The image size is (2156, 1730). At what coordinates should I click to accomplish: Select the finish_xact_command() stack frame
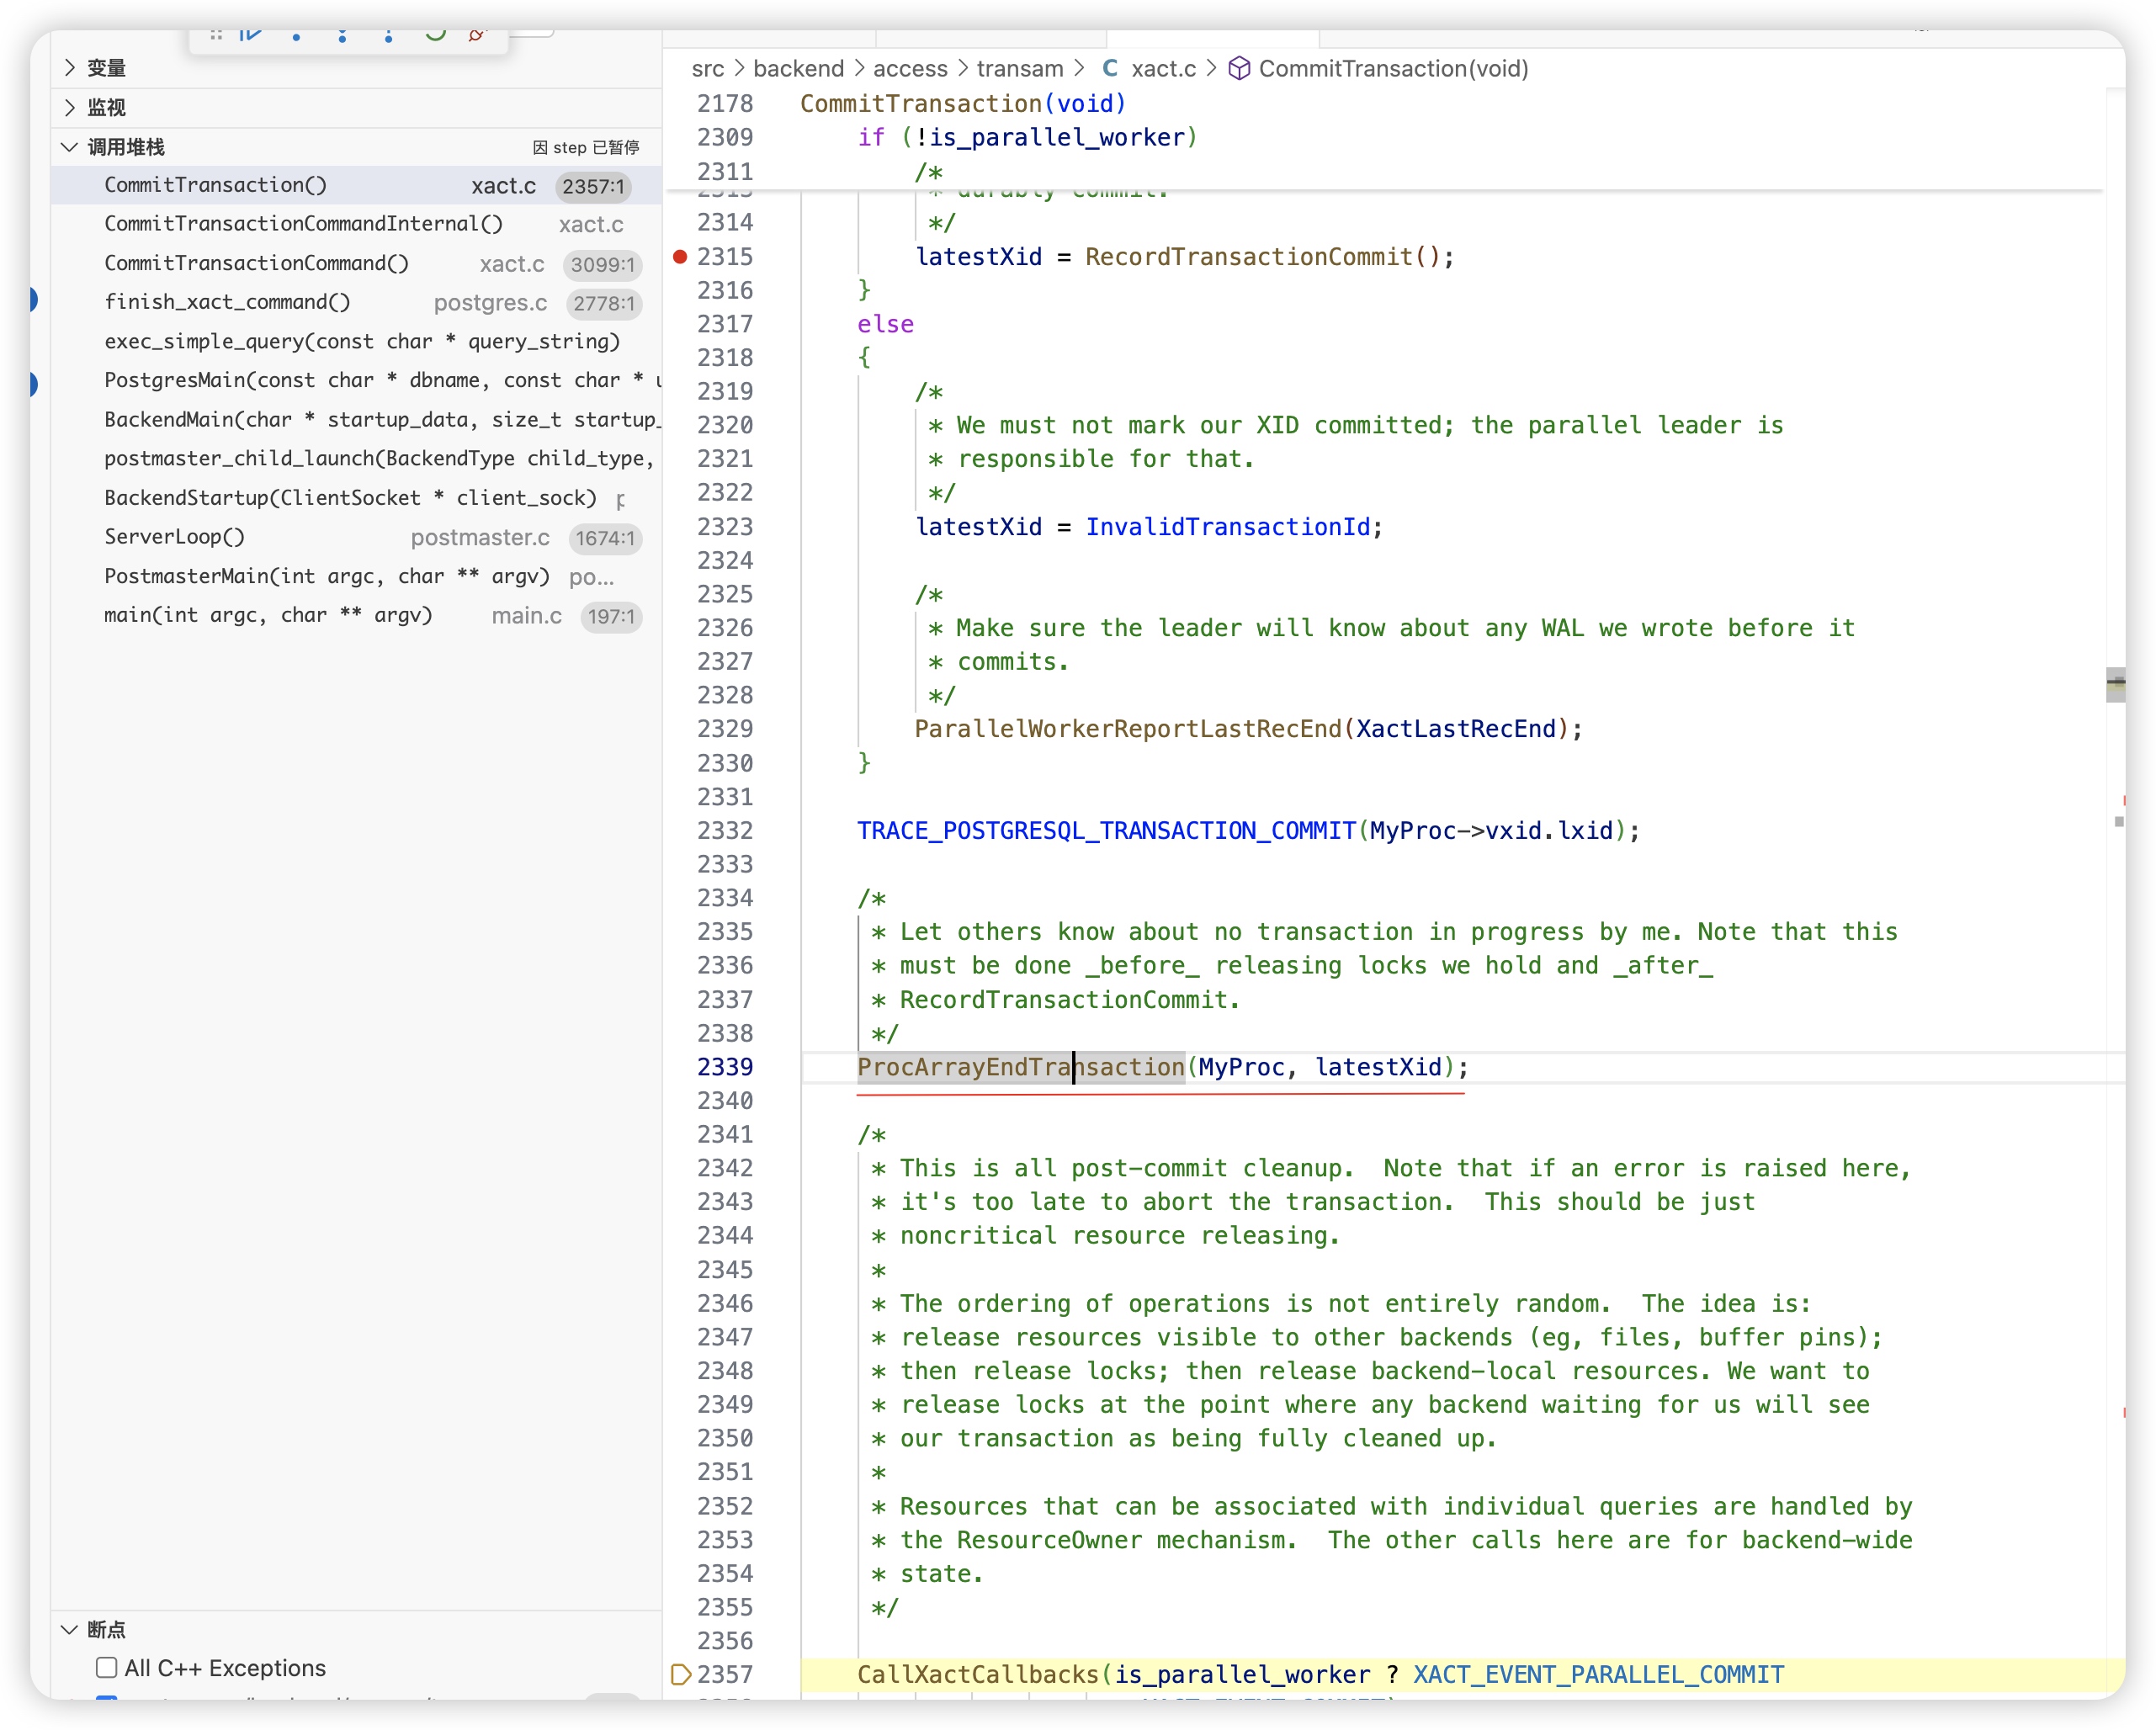(x=228, y=302)
